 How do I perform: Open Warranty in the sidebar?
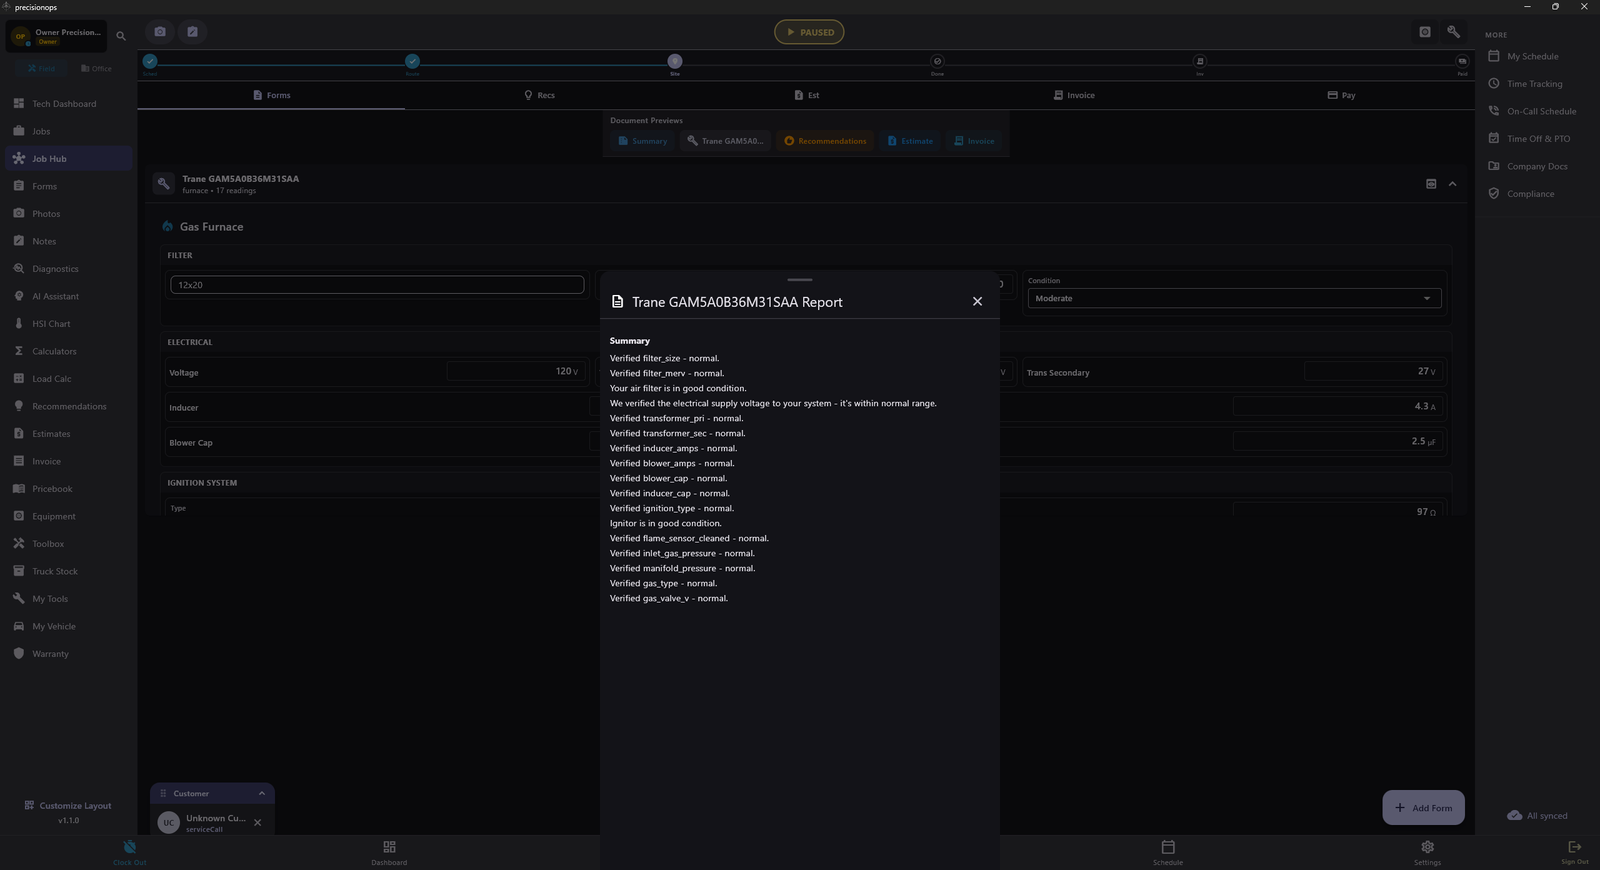[x=68, y=654]
